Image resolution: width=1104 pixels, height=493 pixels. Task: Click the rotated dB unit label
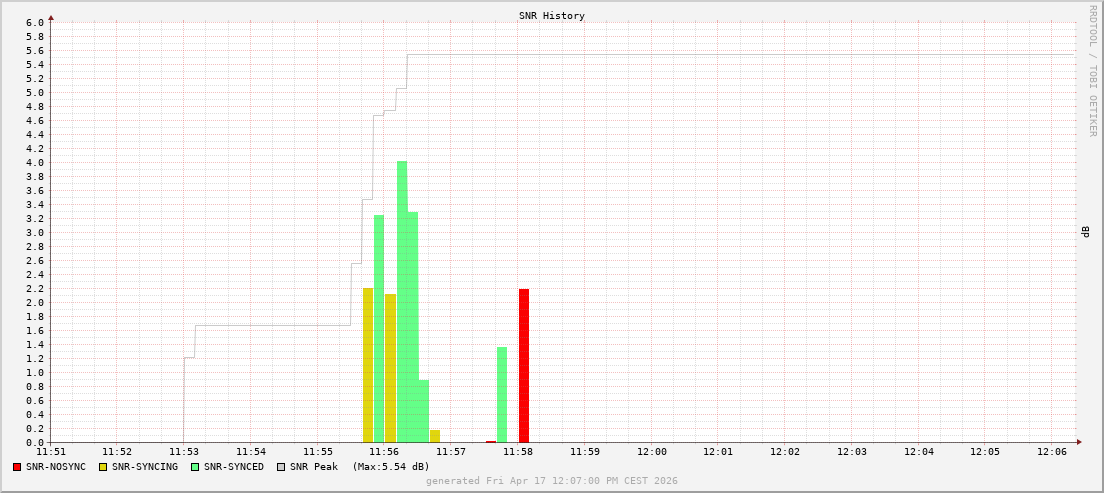pyautogui.click(x=1085, y=232)
